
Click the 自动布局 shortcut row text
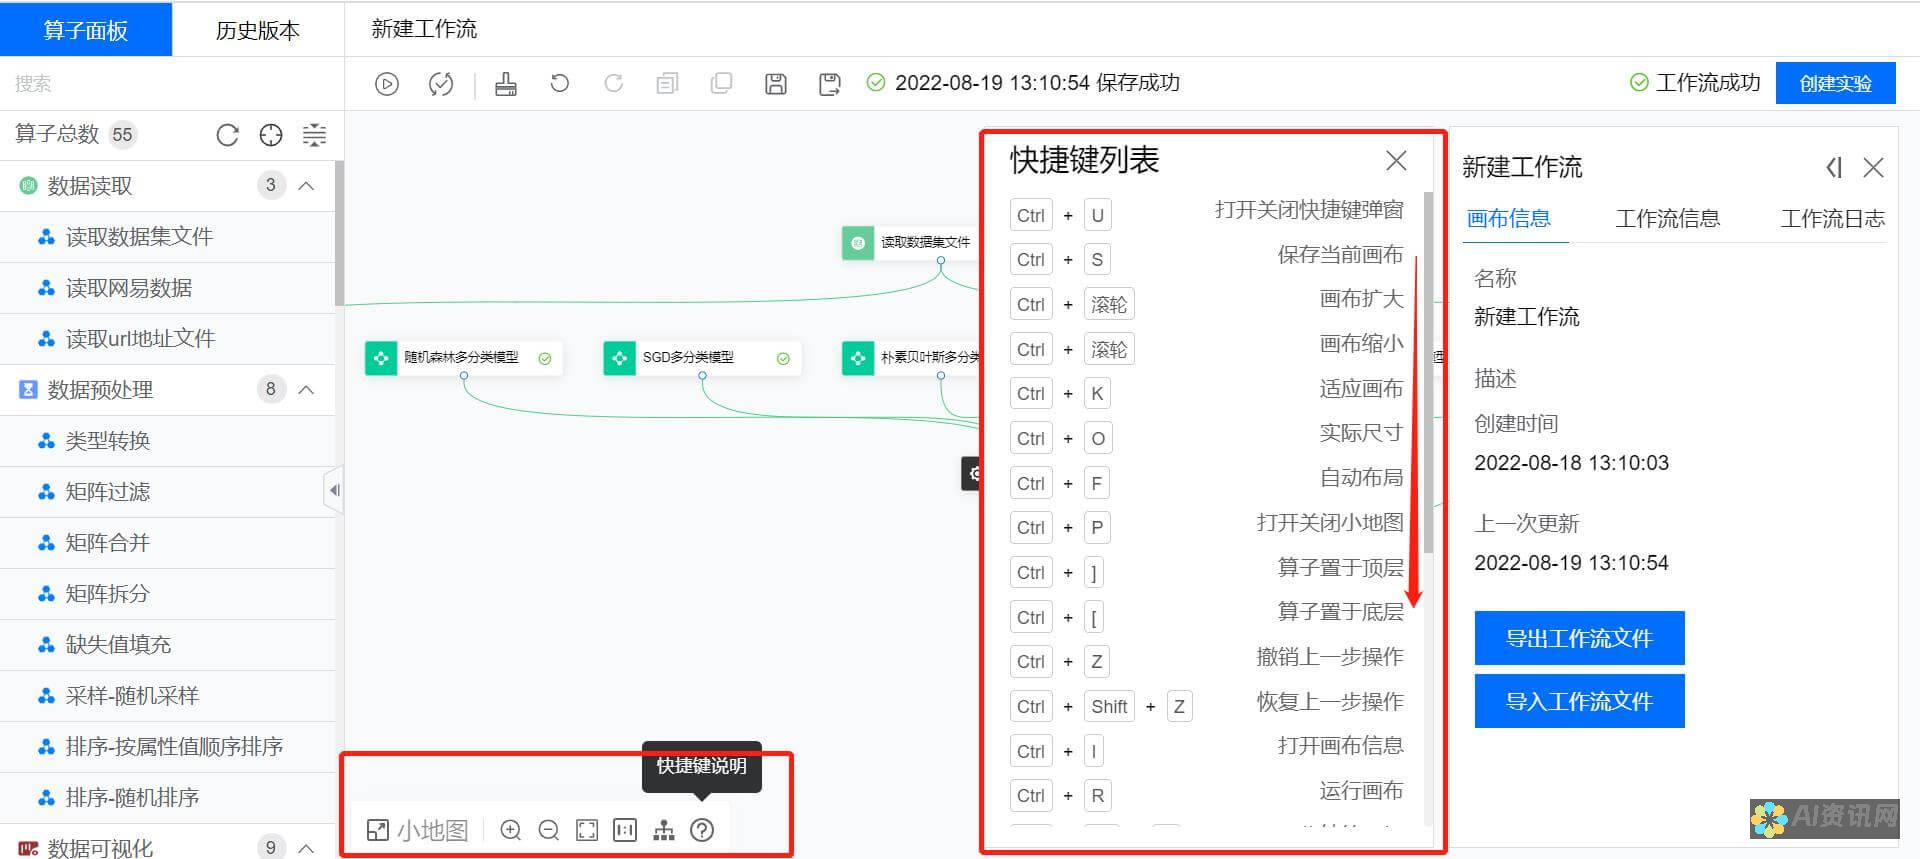point(1361,478)
